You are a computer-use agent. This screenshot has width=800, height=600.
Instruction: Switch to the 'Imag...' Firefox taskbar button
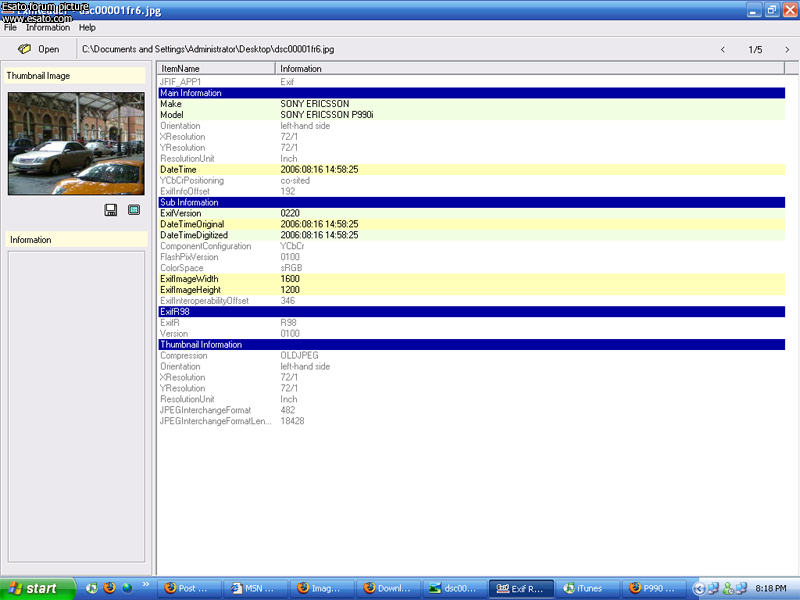(322, 588)
